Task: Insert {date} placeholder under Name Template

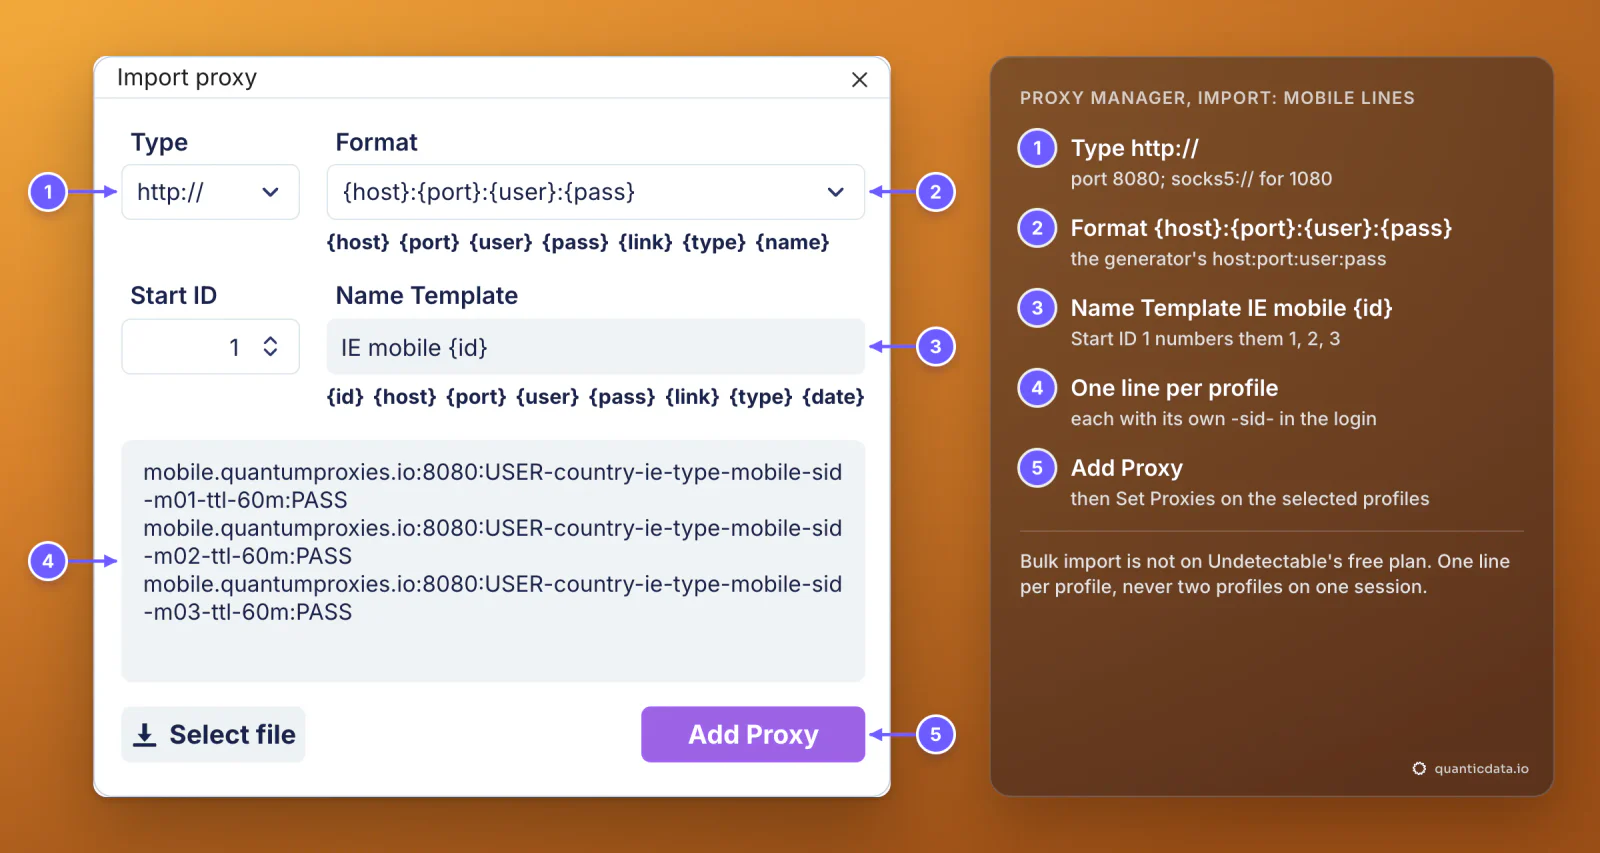Action: [833, 397]
